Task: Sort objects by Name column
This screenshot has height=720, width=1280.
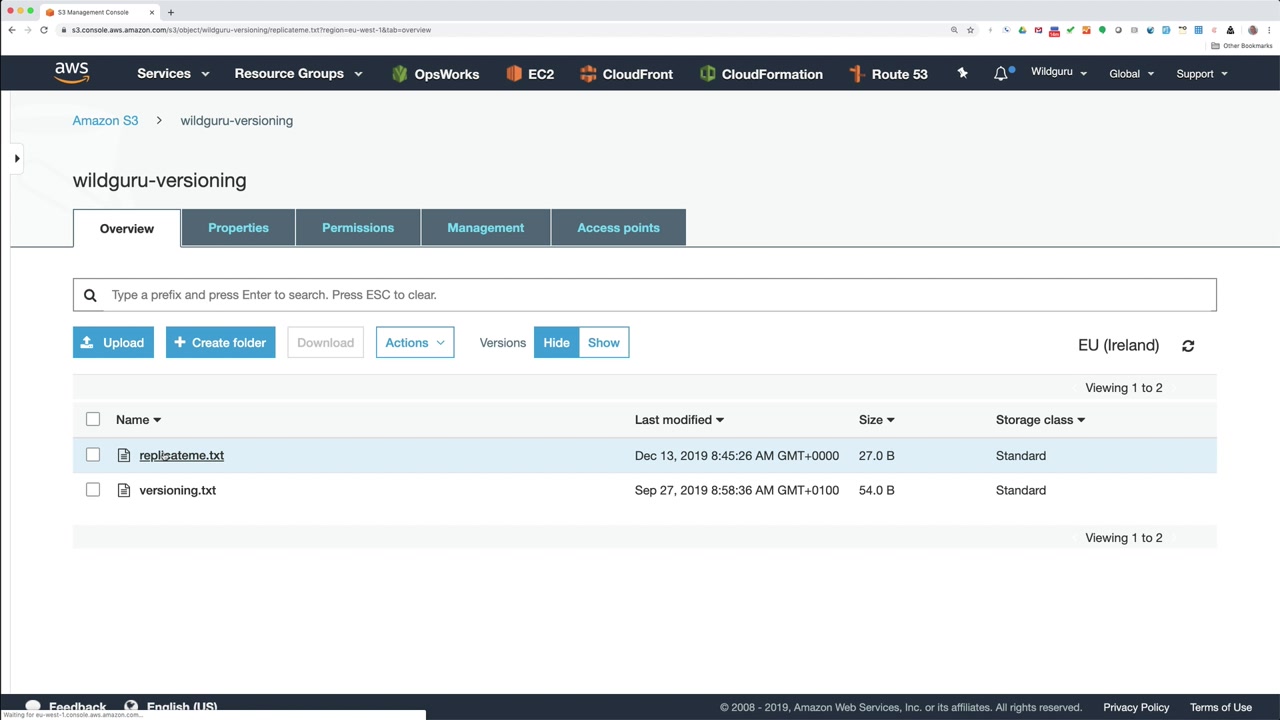Action: 138,420
